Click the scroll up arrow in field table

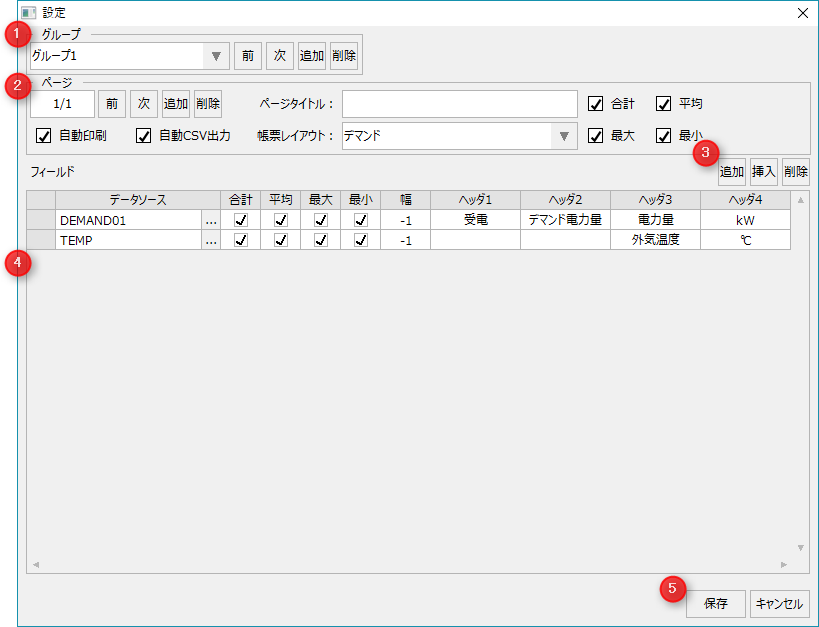click(800, 198)
